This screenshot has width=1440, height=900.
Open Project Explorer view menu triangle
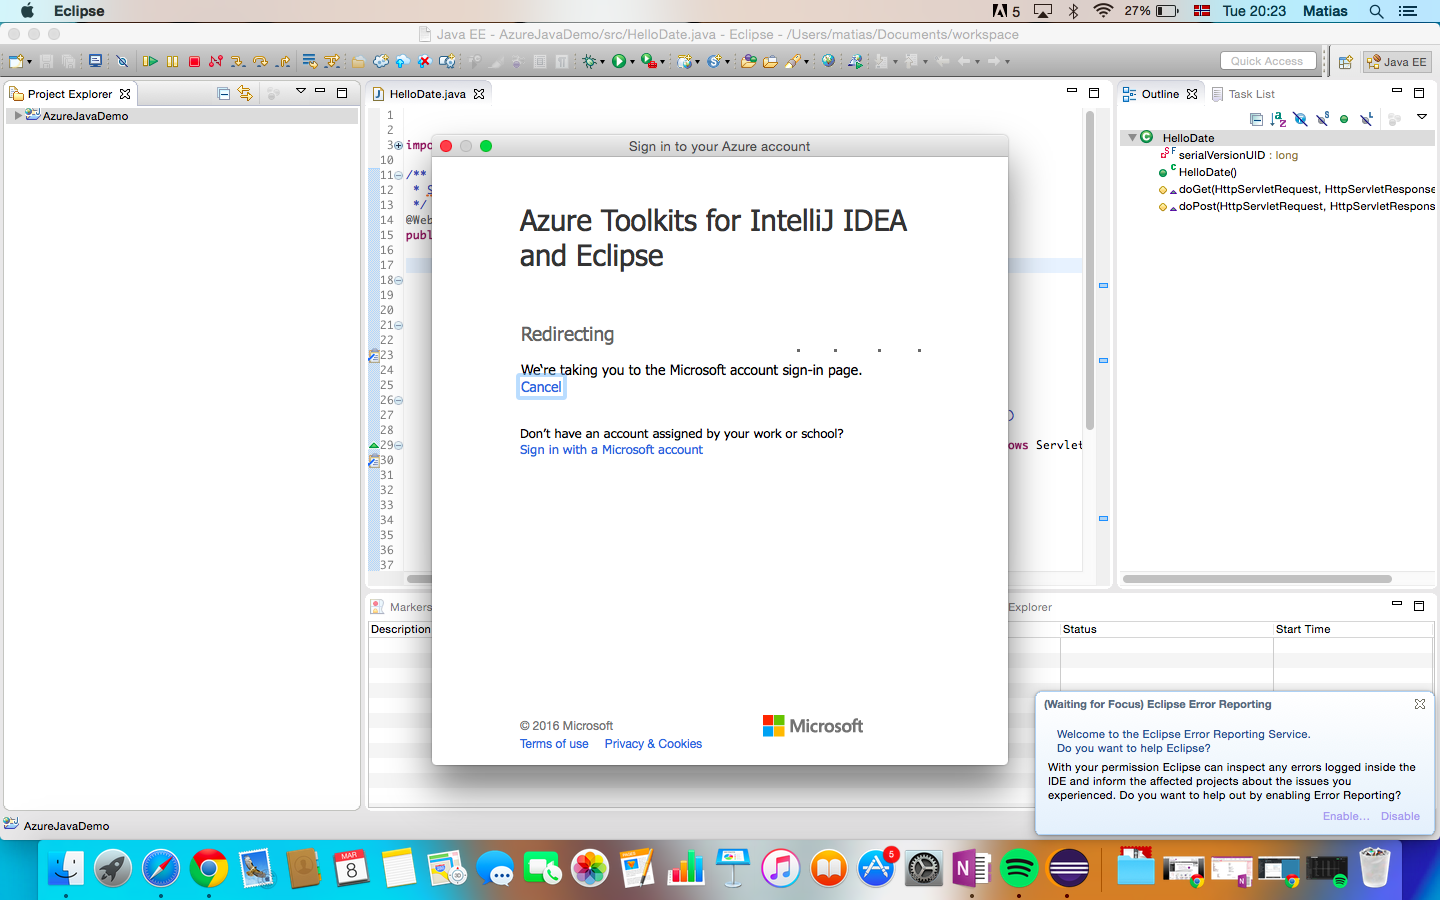click(300, 92)
